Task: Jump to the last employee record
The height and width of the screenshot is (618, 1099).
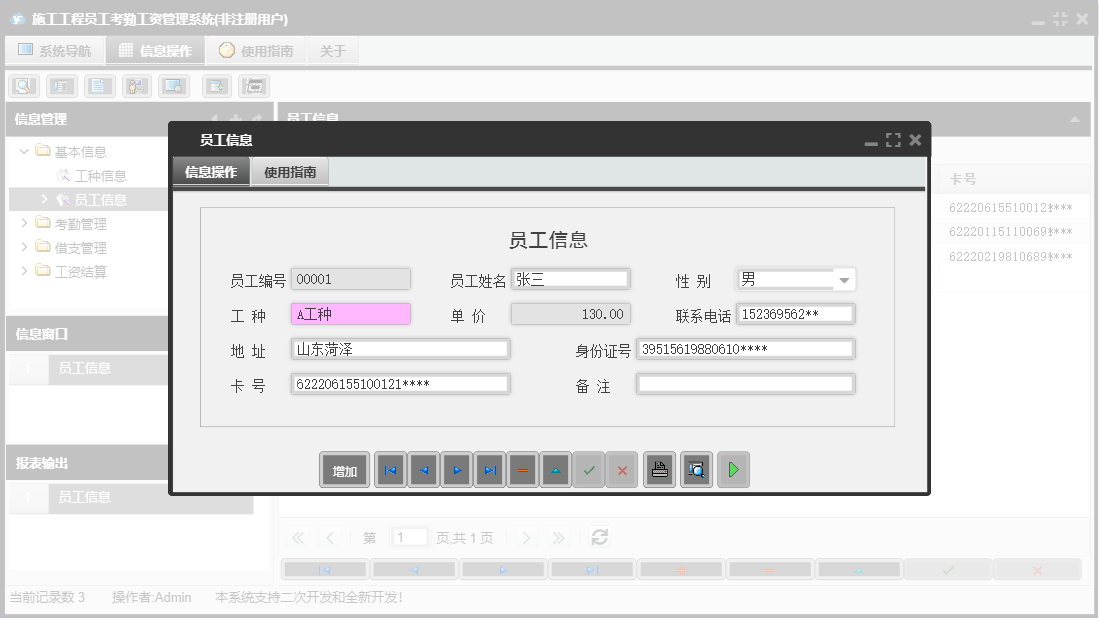Action: [489, 469]
